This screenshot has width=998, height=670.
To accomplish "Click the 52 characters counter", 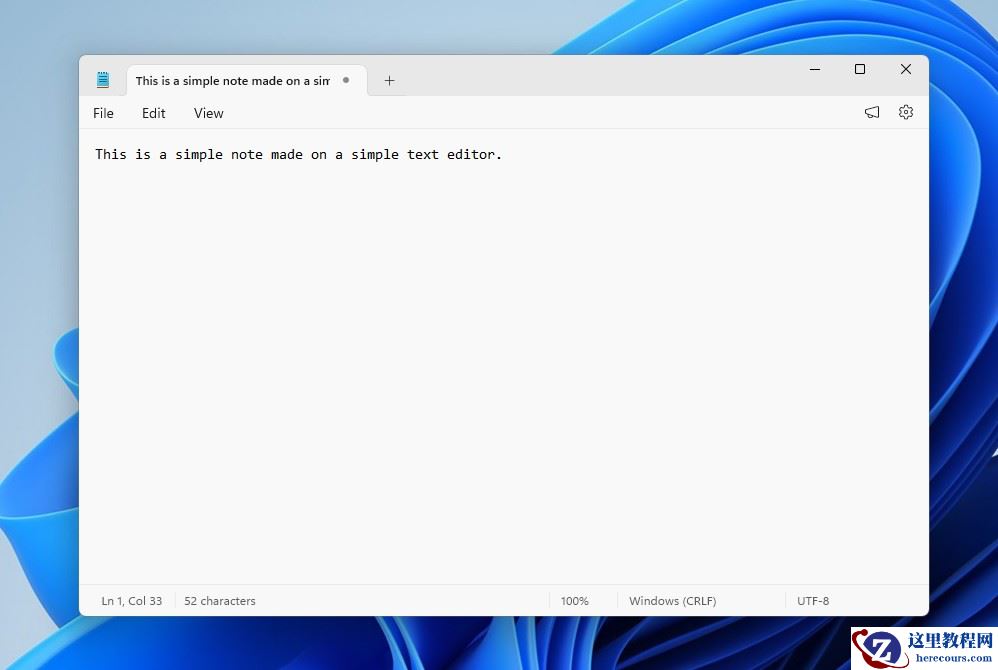I will tap(219, 601).
